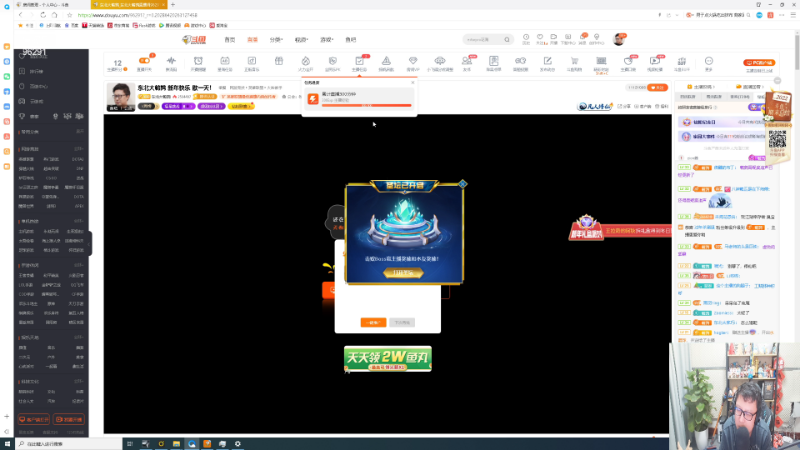Click the browser address bar
Image resolution: width=800 pixels, height=450 pixels.
point(357,15)
